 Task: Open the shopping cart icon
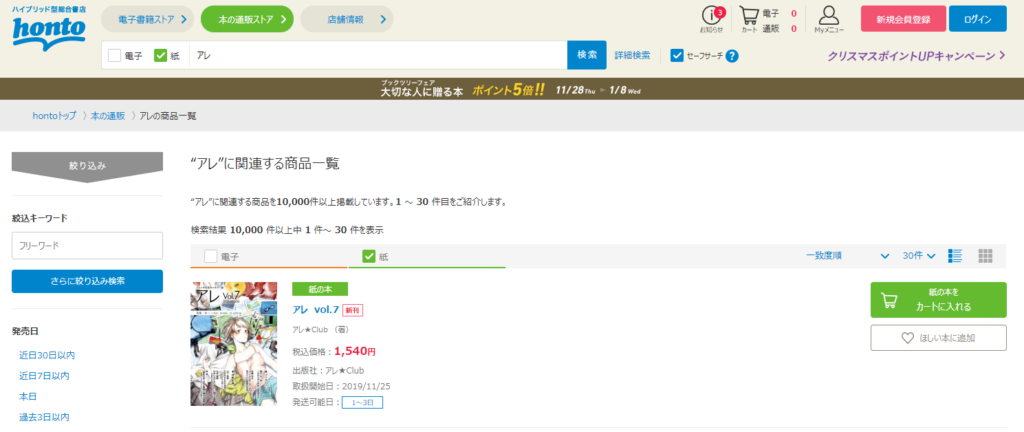pyautogui.click(x=749, y=18)
